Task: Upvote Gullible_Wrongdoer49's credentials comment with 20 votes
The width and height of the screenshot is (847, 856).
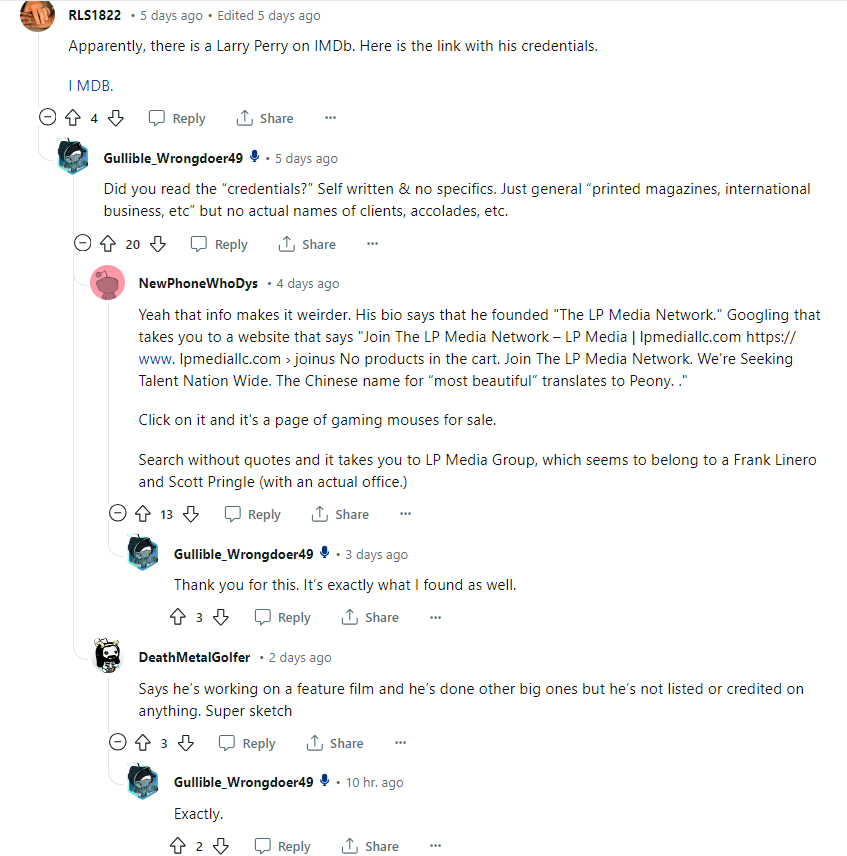Action: [108, 244]
